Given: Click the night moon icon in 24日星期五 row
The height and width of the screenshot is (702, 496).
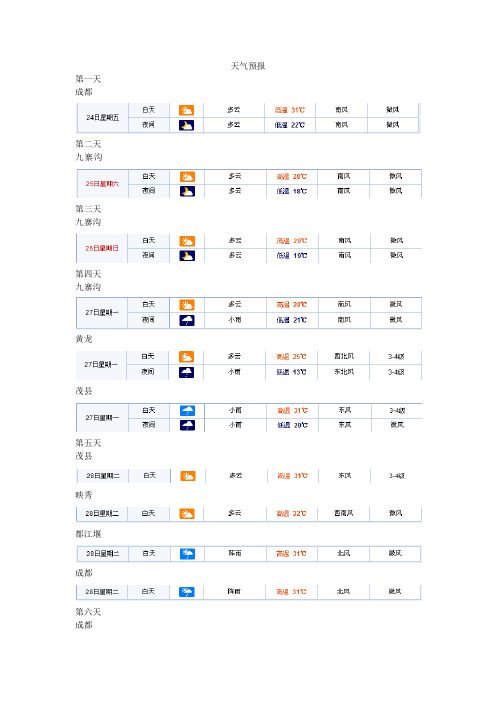Looking at the screenshot, I should coord(186,125).
